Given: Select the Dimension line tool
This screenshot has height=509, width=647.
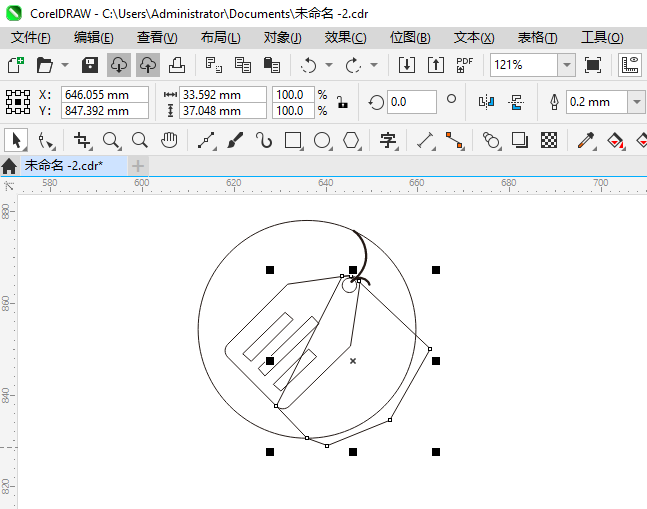Looking at the screenshot, I should pos(425,140).
